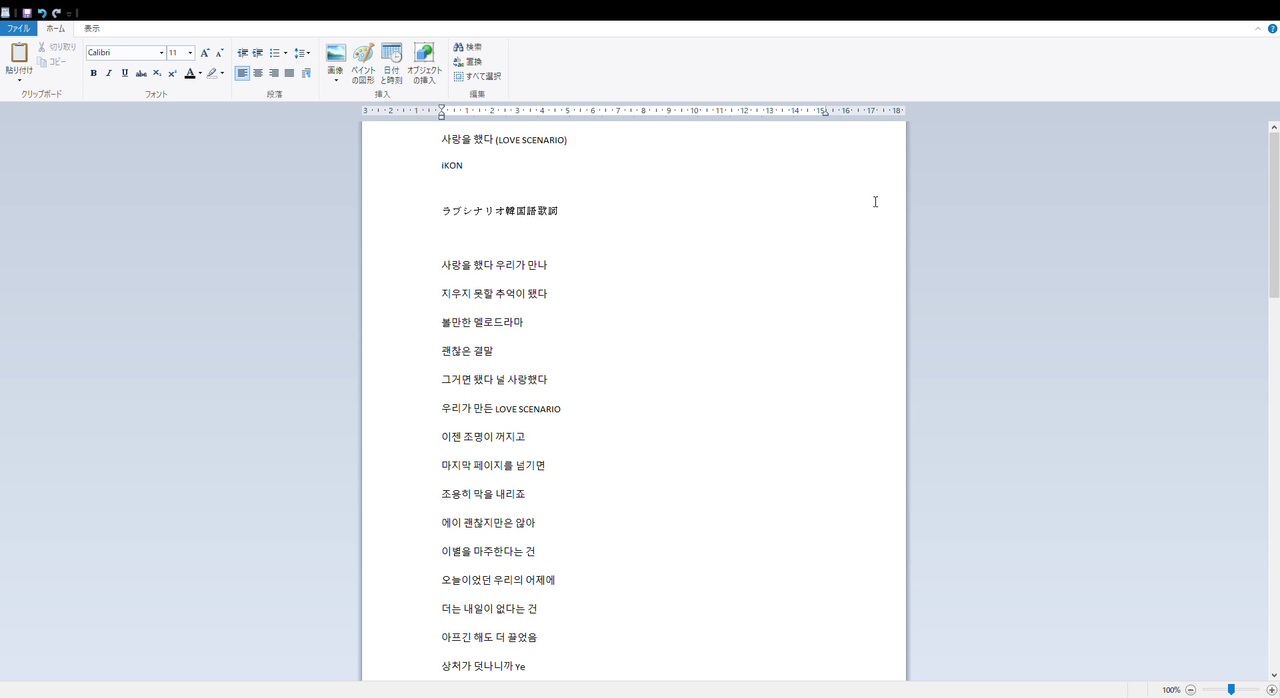Click inside the font size box showing 11

tap(176, 53)
